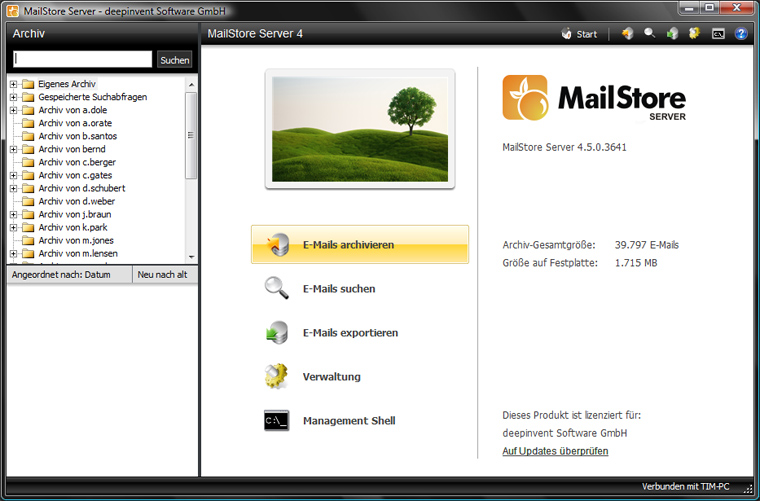Click the folder icon of Archiv von m.jones
Screen dimensions: 760x501
(28, 241)
